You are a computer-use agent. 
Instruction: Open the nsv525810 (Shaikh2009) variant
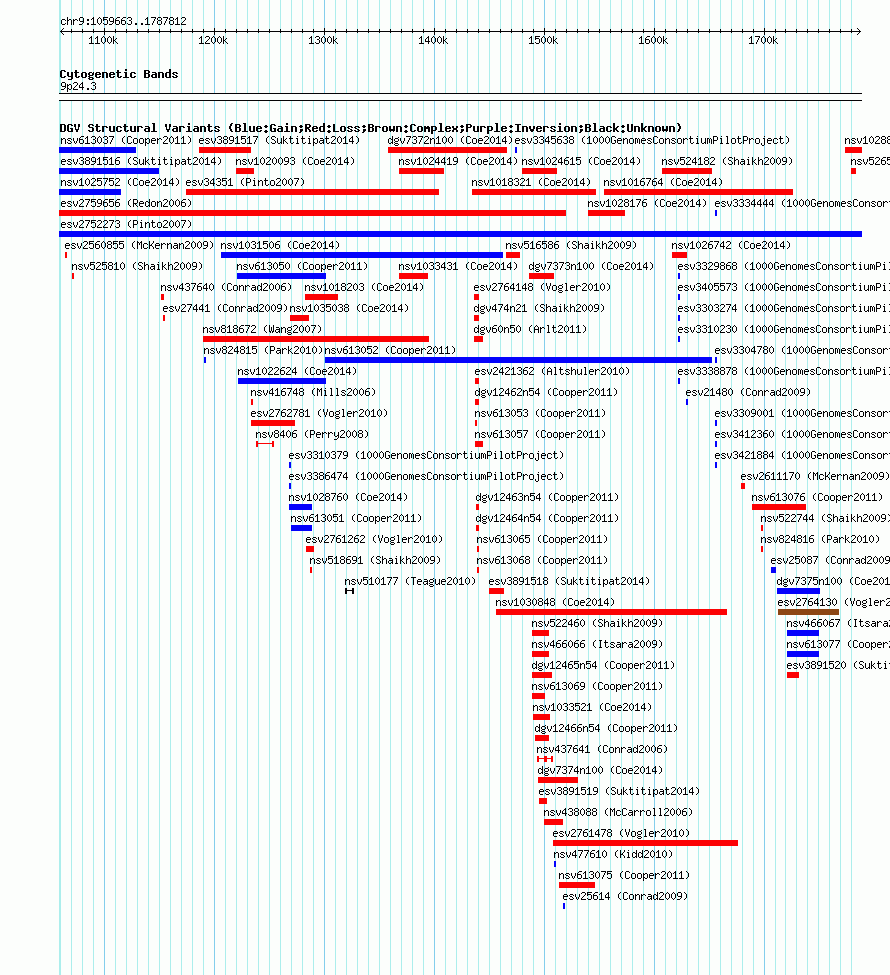pos(137,266)
